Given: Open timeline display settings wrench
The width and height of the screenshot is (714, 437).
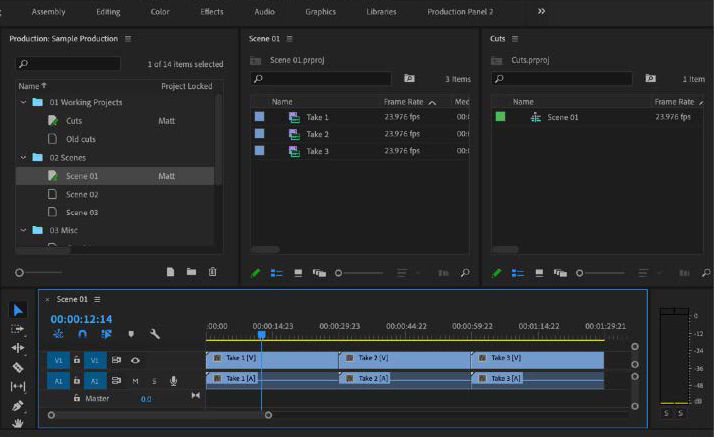Looking at the screenshot, I should pyautogui.click(x=155, y=334).
